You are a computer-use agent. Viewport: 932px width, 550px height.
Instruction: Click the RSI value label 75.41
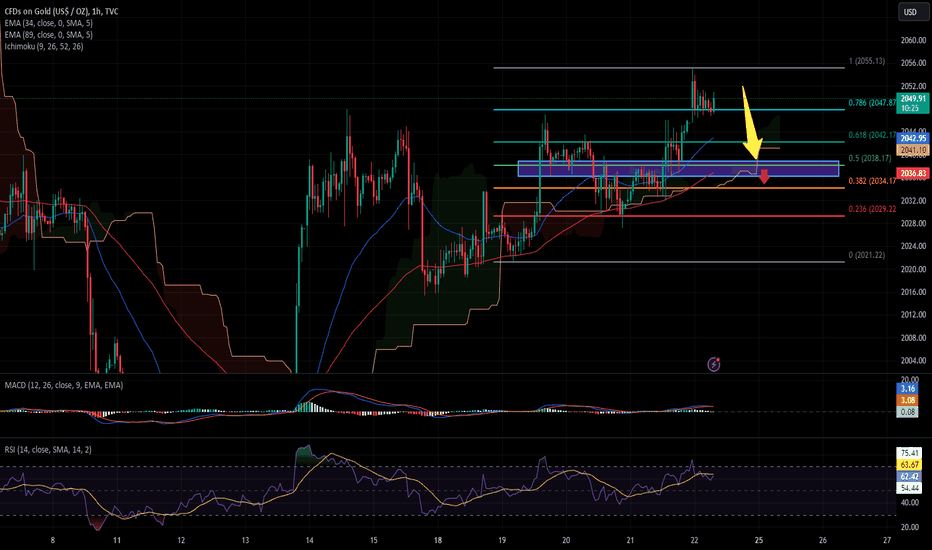pyautogui.click(x=909, y=453)
